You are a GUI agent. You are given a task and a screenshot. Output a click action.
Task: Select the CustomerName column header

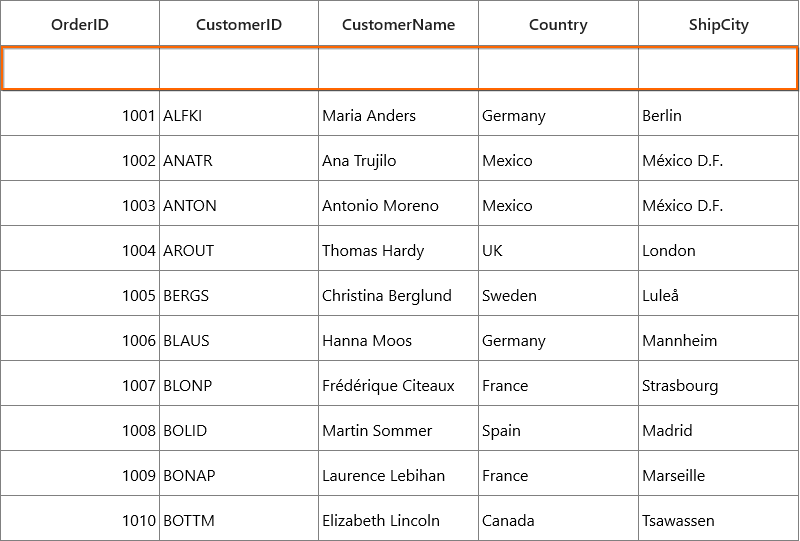[398, 23]
